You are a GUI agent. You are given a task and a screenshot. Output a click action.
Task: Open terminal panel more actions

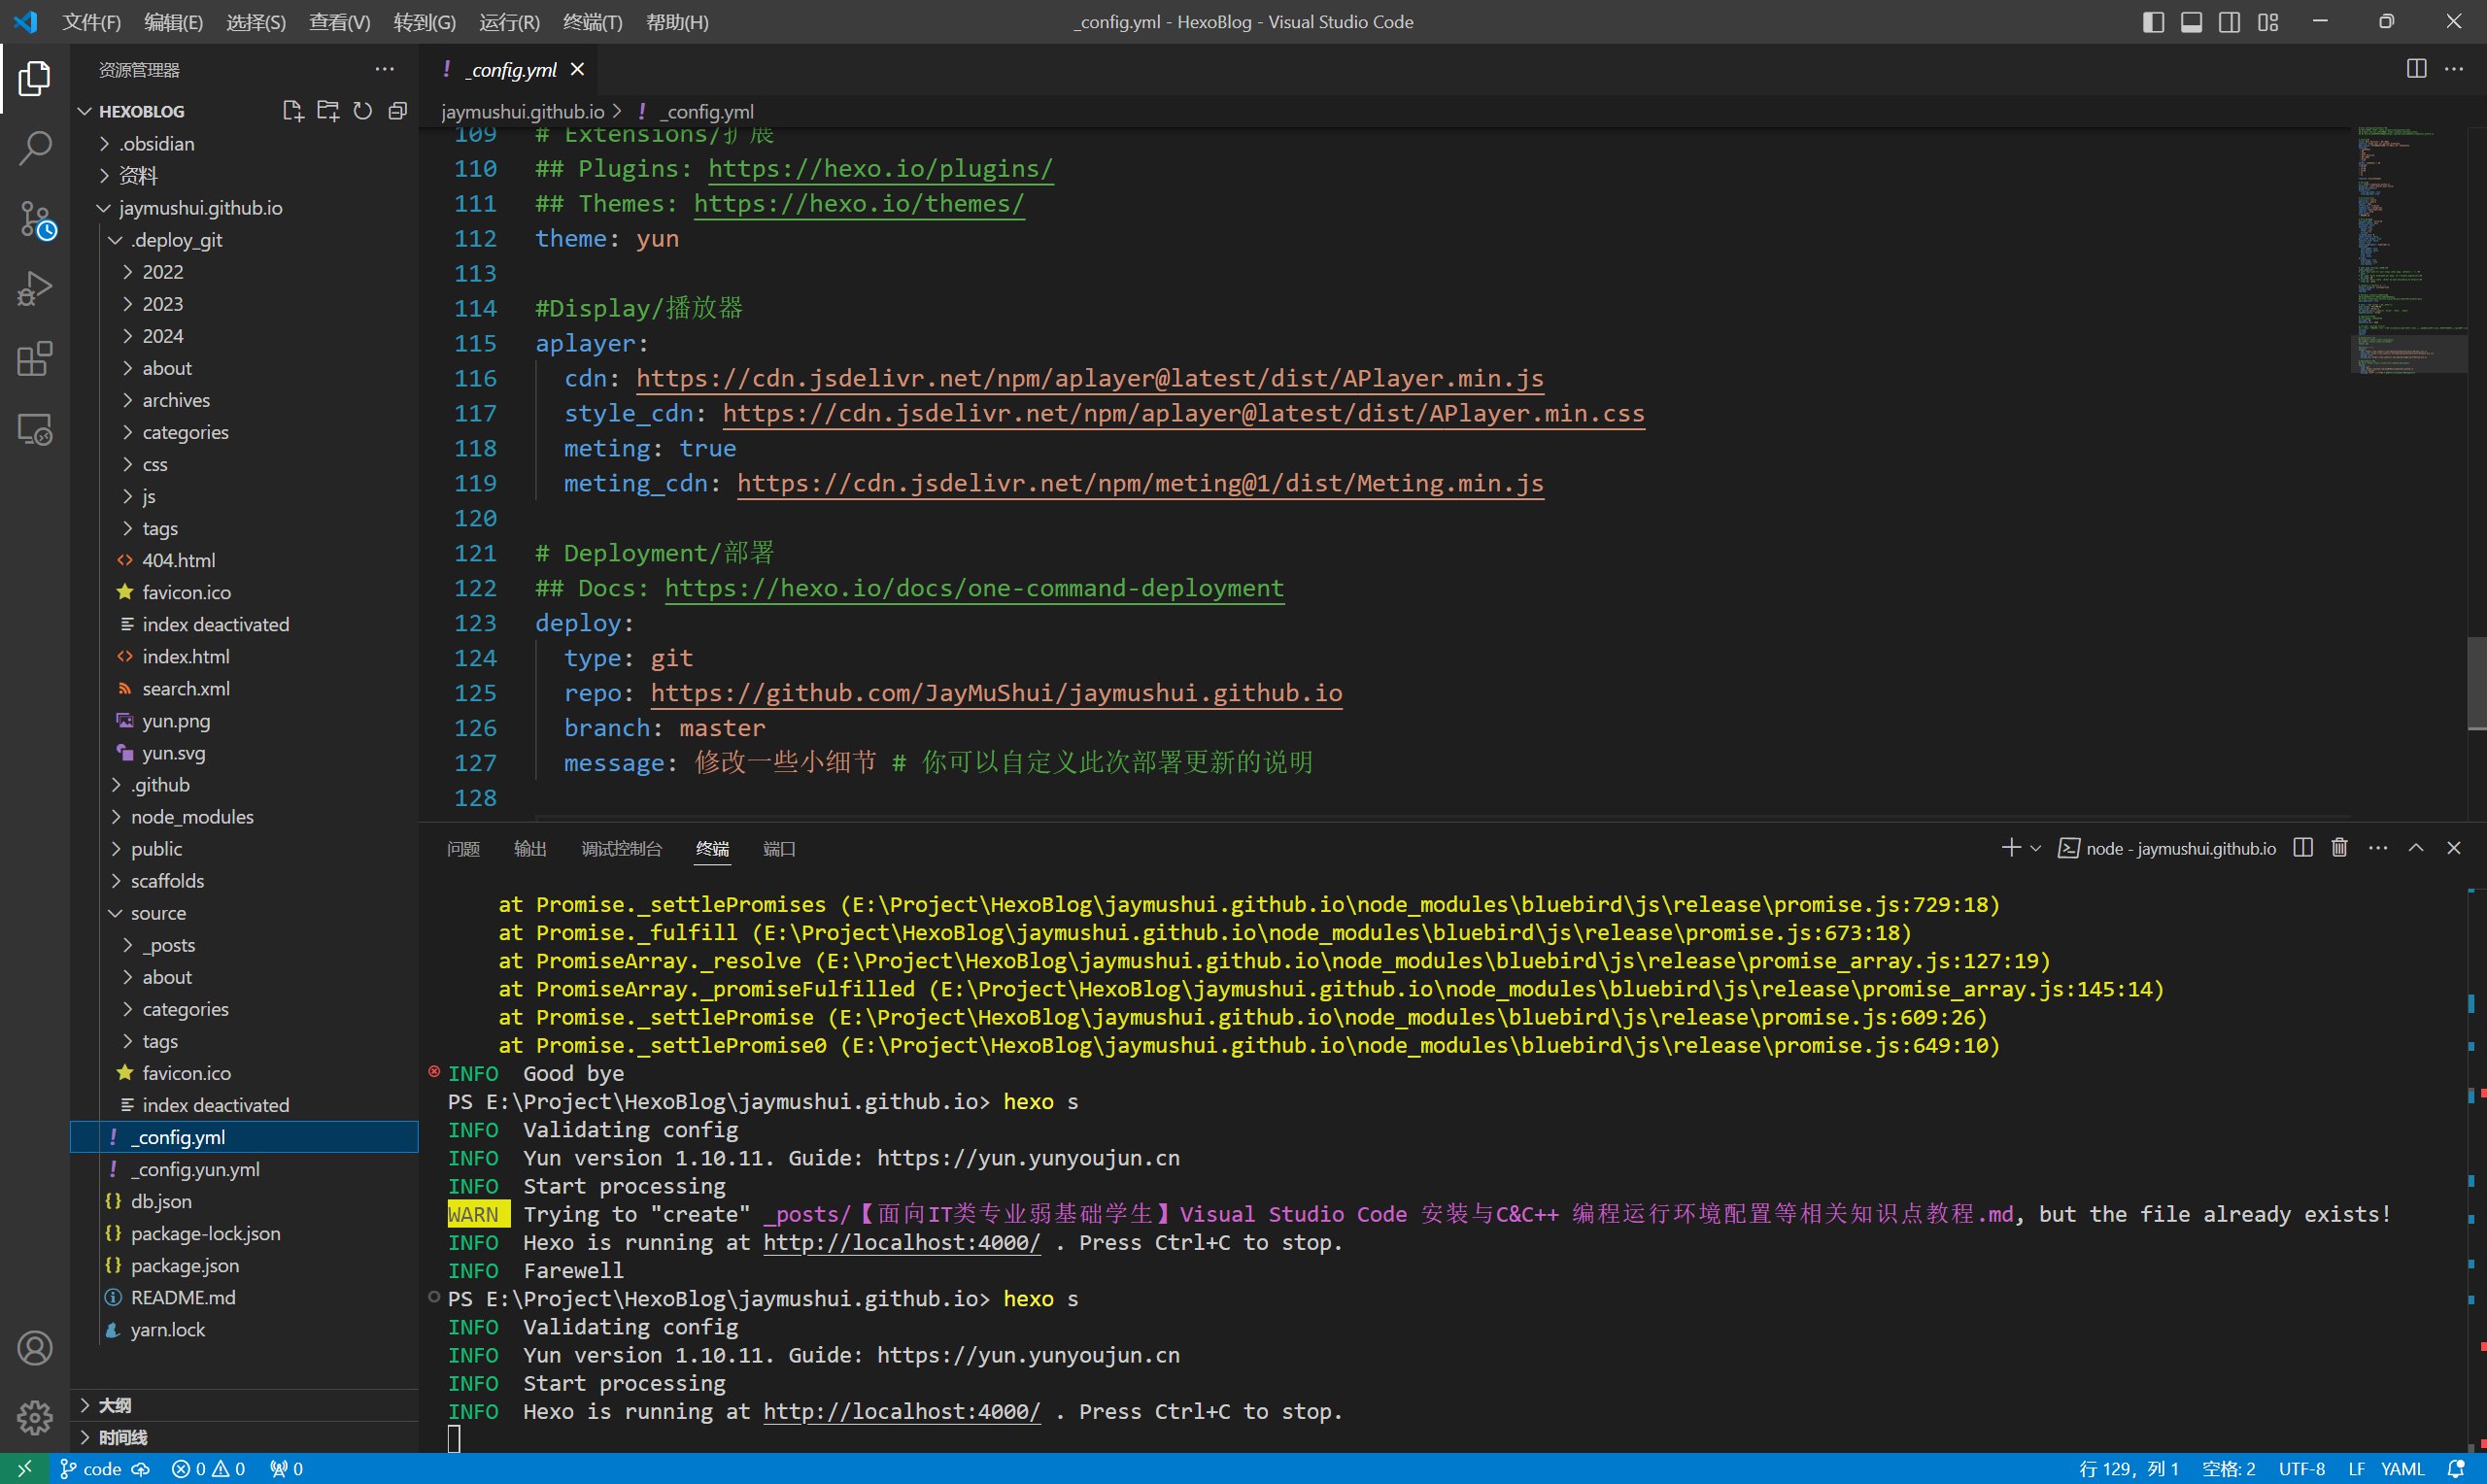[x=2378, y=848]
